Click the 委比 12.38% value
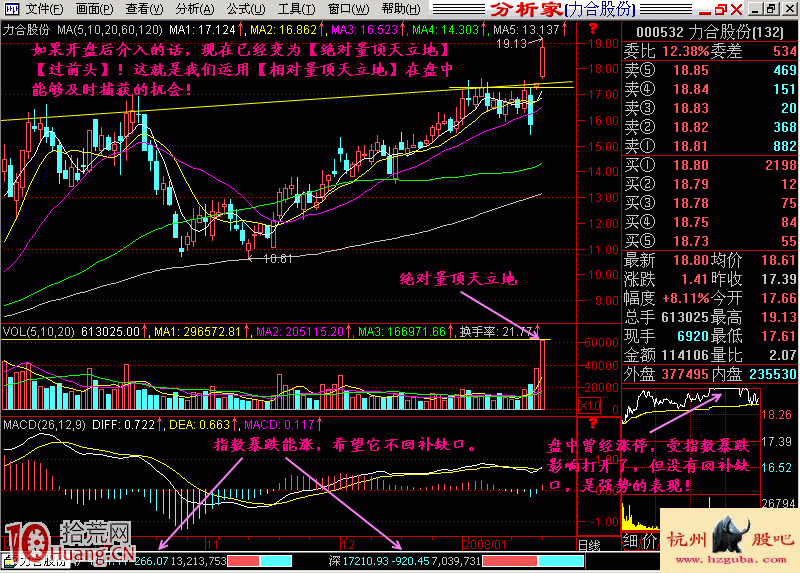 (x=686, y=52)
